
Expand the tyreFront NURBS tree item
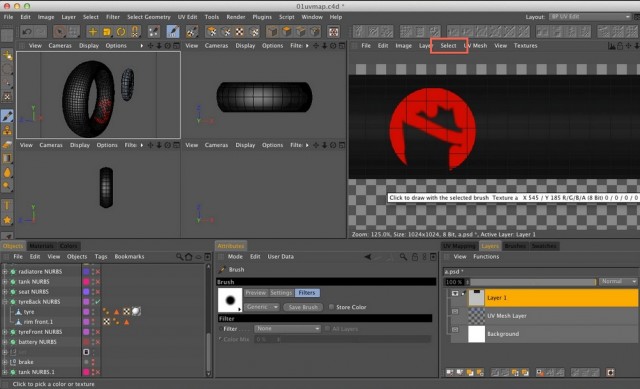click(x=4, y=332)
